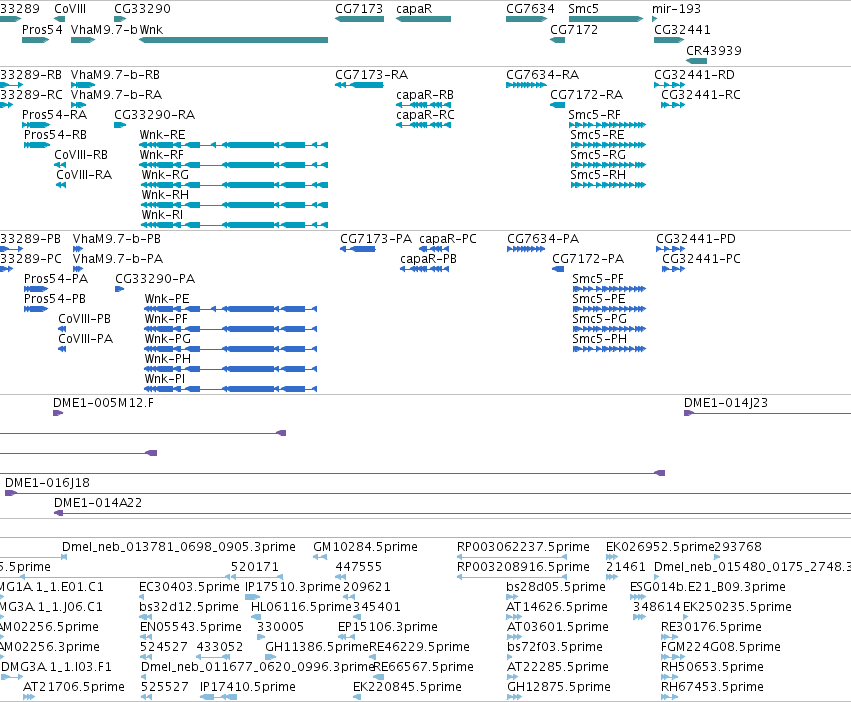851x702 pixels.
Task: Click the CG7172-PA protein label
Action: [588, 258]
